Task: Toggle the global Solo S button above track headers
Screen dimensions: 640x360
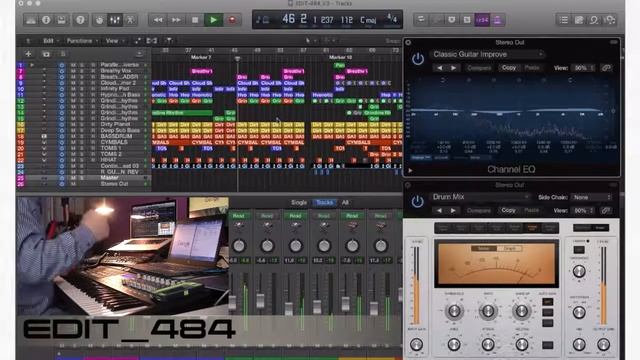Action: pos(62,54)
